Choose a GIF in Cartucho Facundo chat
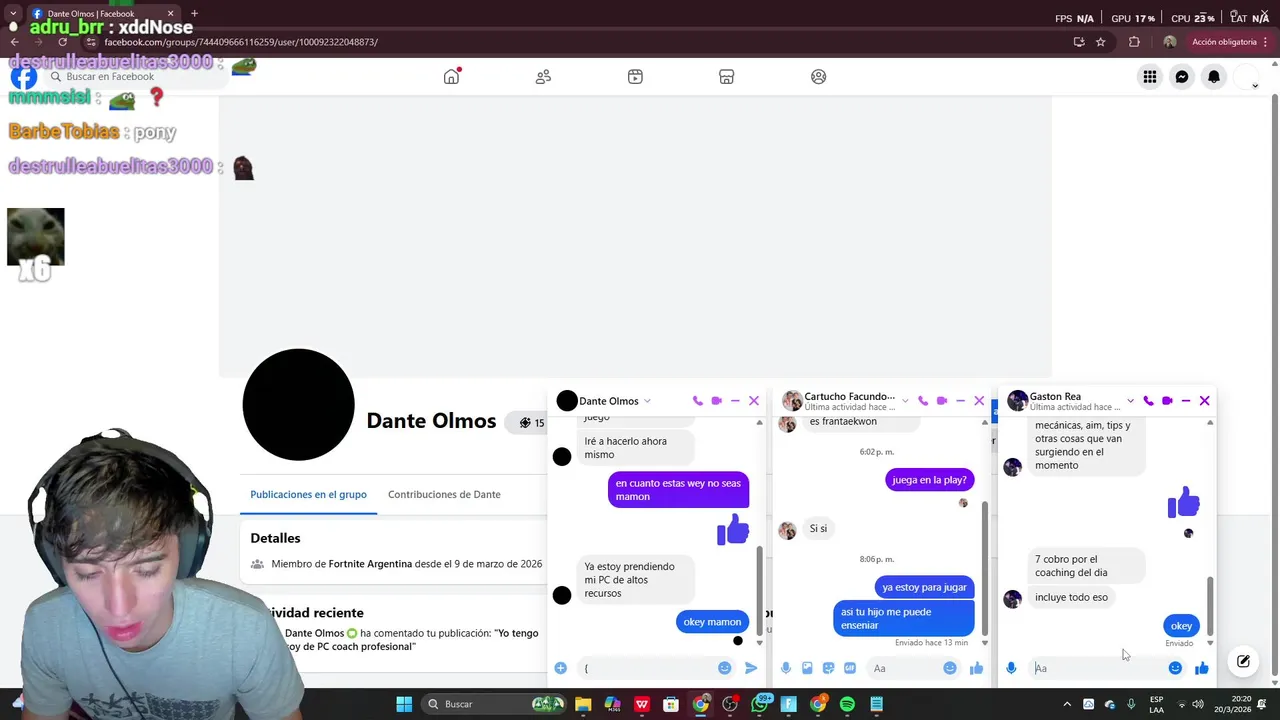Screen dimensions: 1280x720 [850, 668]
